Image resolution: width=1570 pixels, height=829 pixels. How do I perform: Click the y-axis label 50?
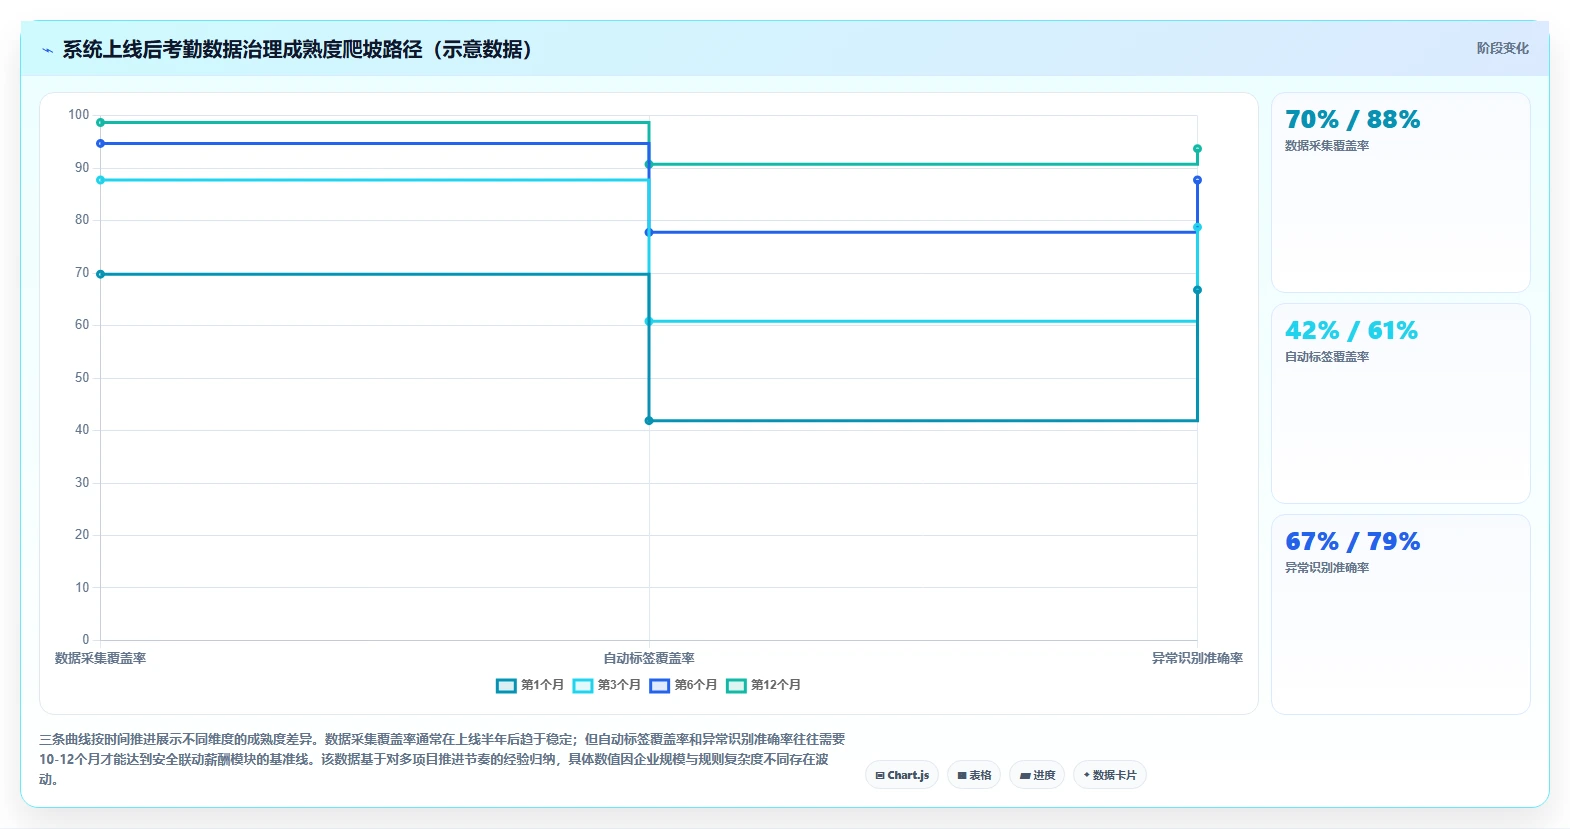click(82, 378)
